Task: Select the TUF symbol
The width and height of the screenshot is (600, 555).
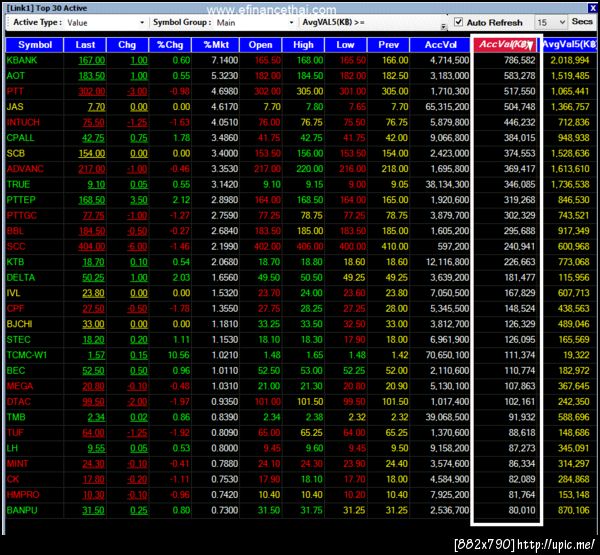Action: click(x=15, y=433)
